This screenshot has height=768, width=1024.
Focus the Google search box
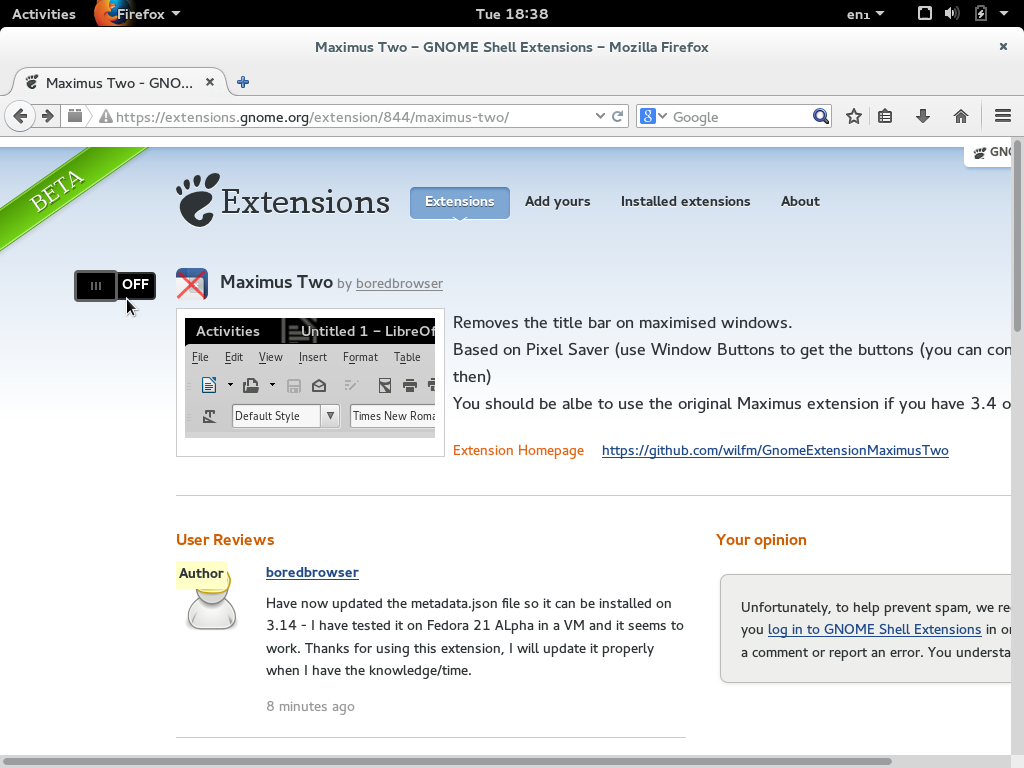click(x=739, y=117)
